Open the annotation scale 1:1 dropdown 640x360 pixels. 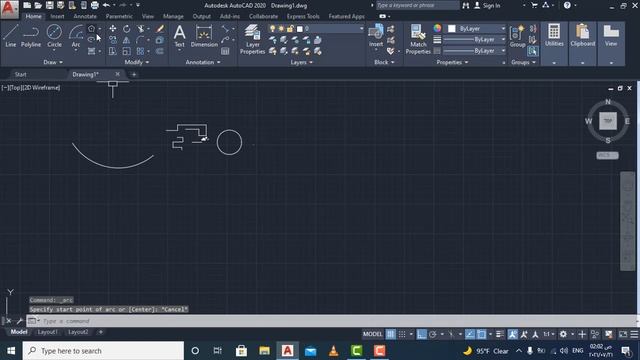pyautogui.click(x=549, y=334)
